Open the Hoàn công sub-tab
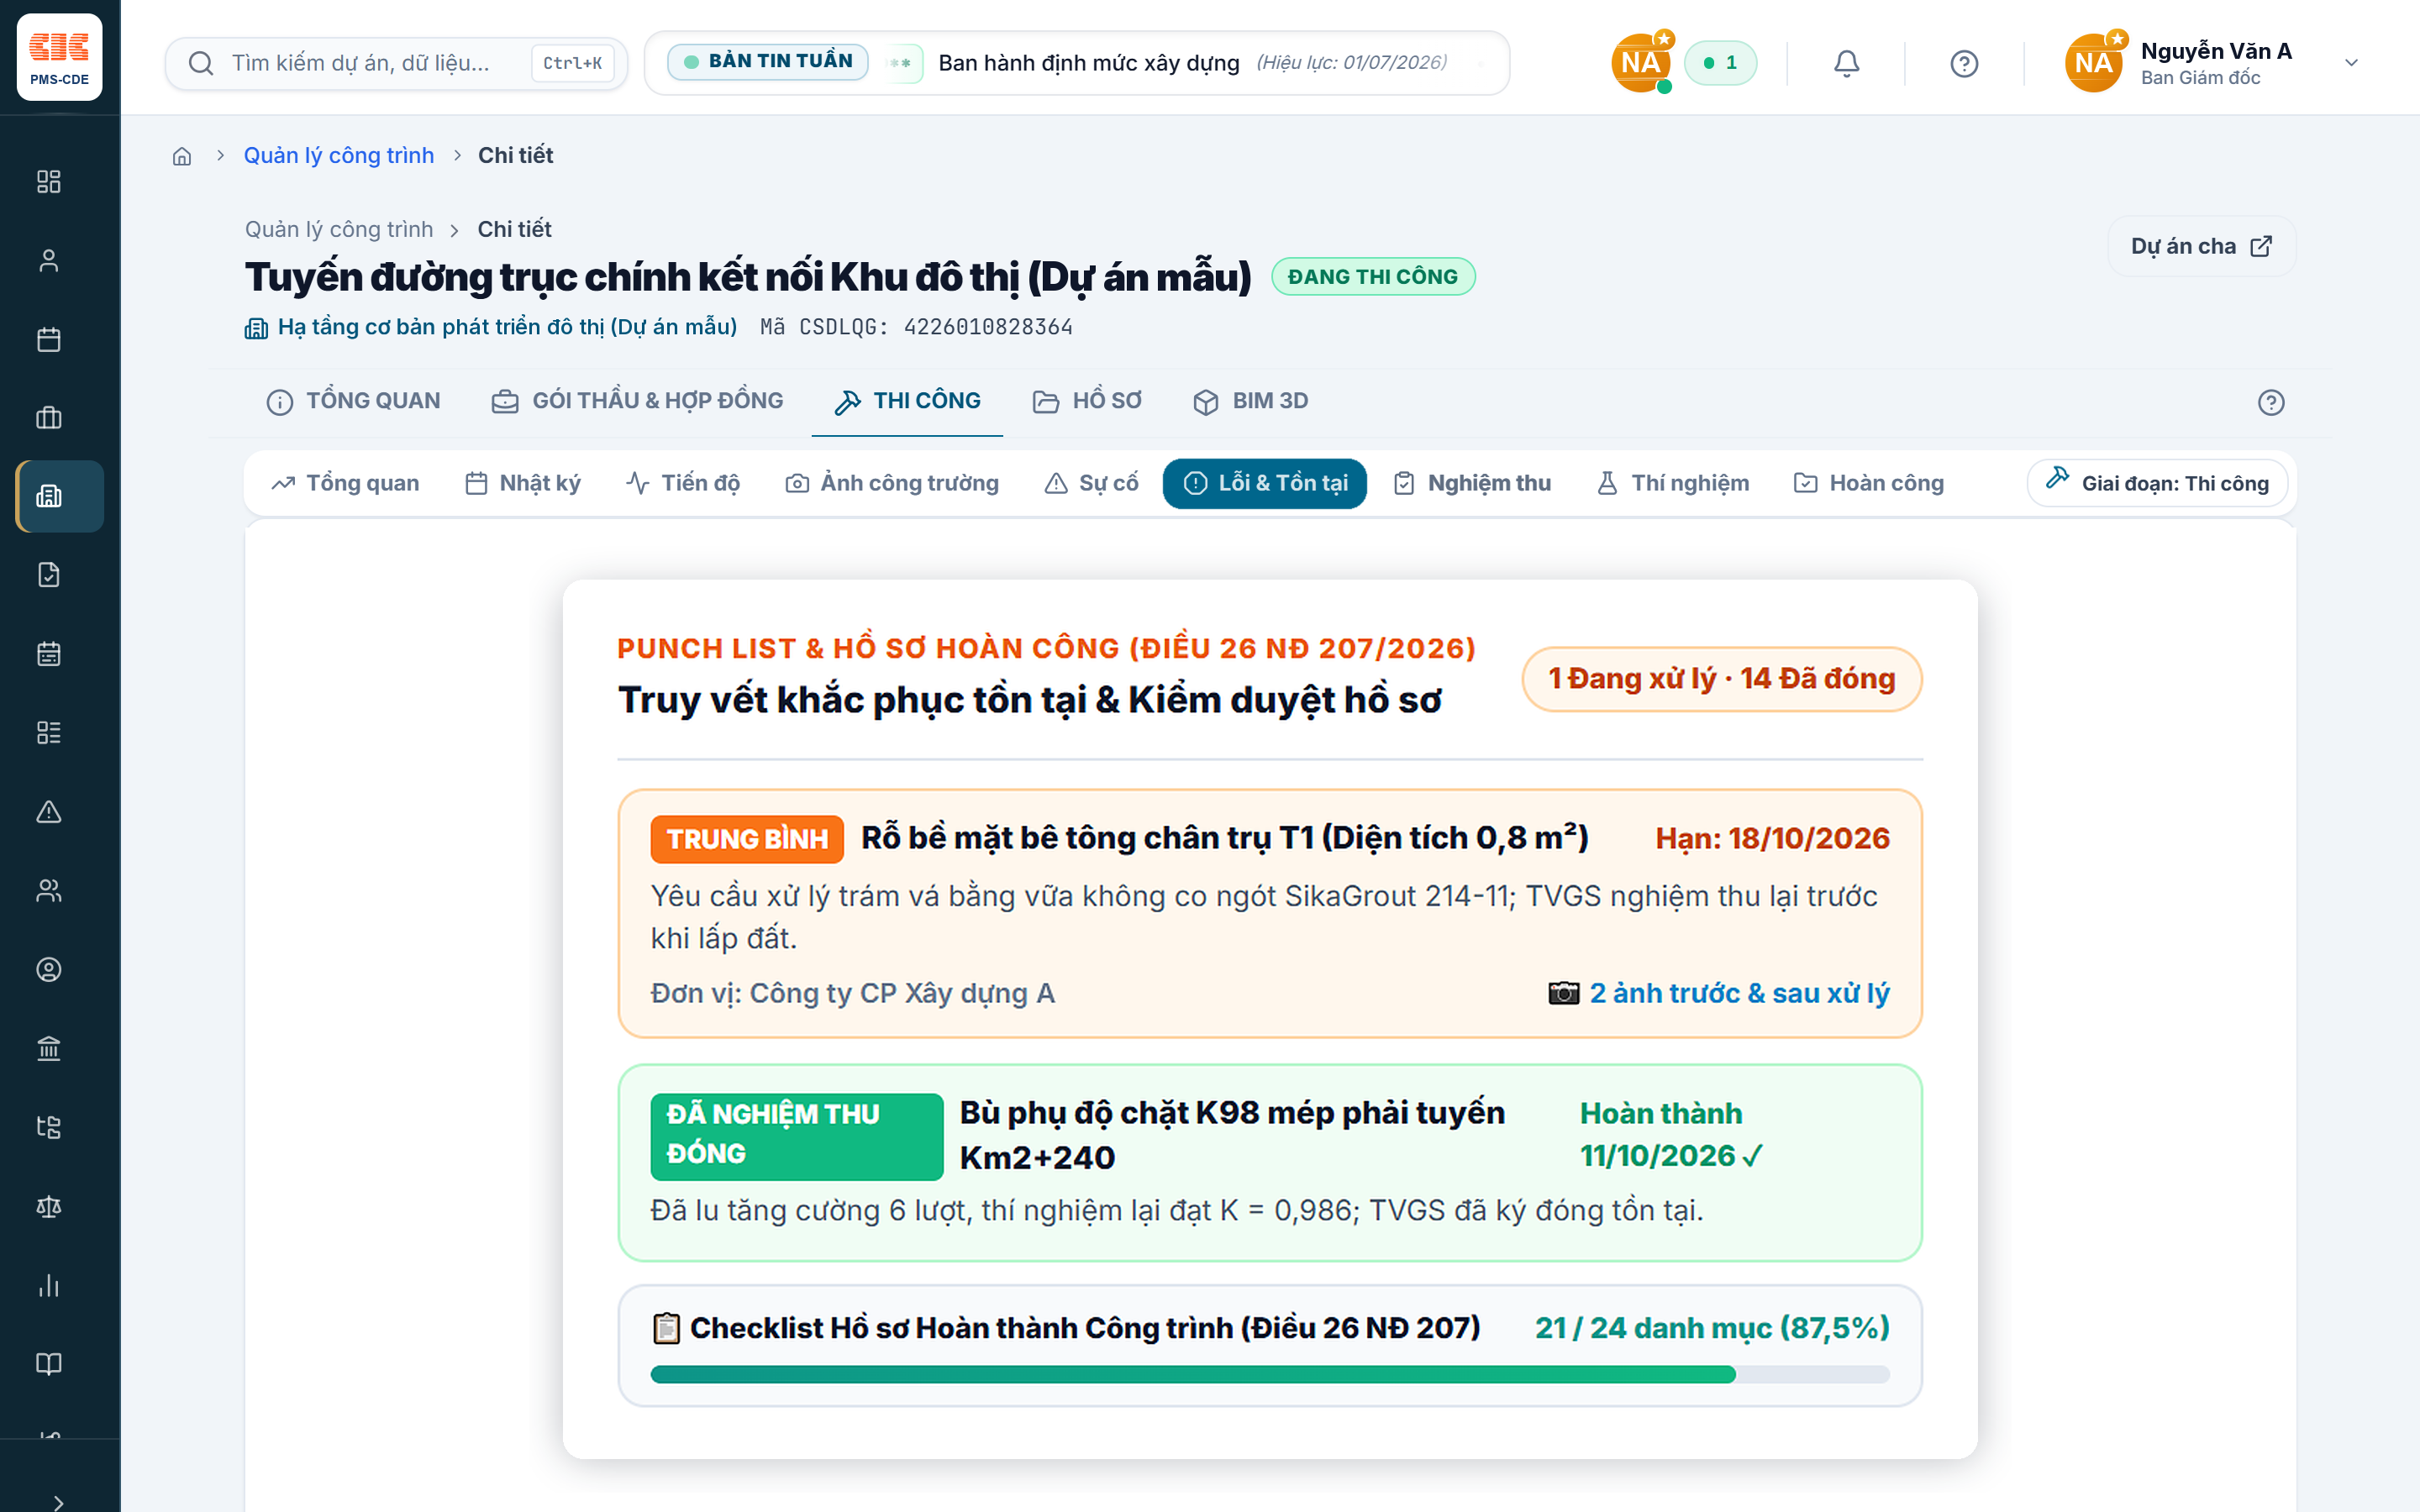The image size is (2420, 1512). coord(1869,483)
